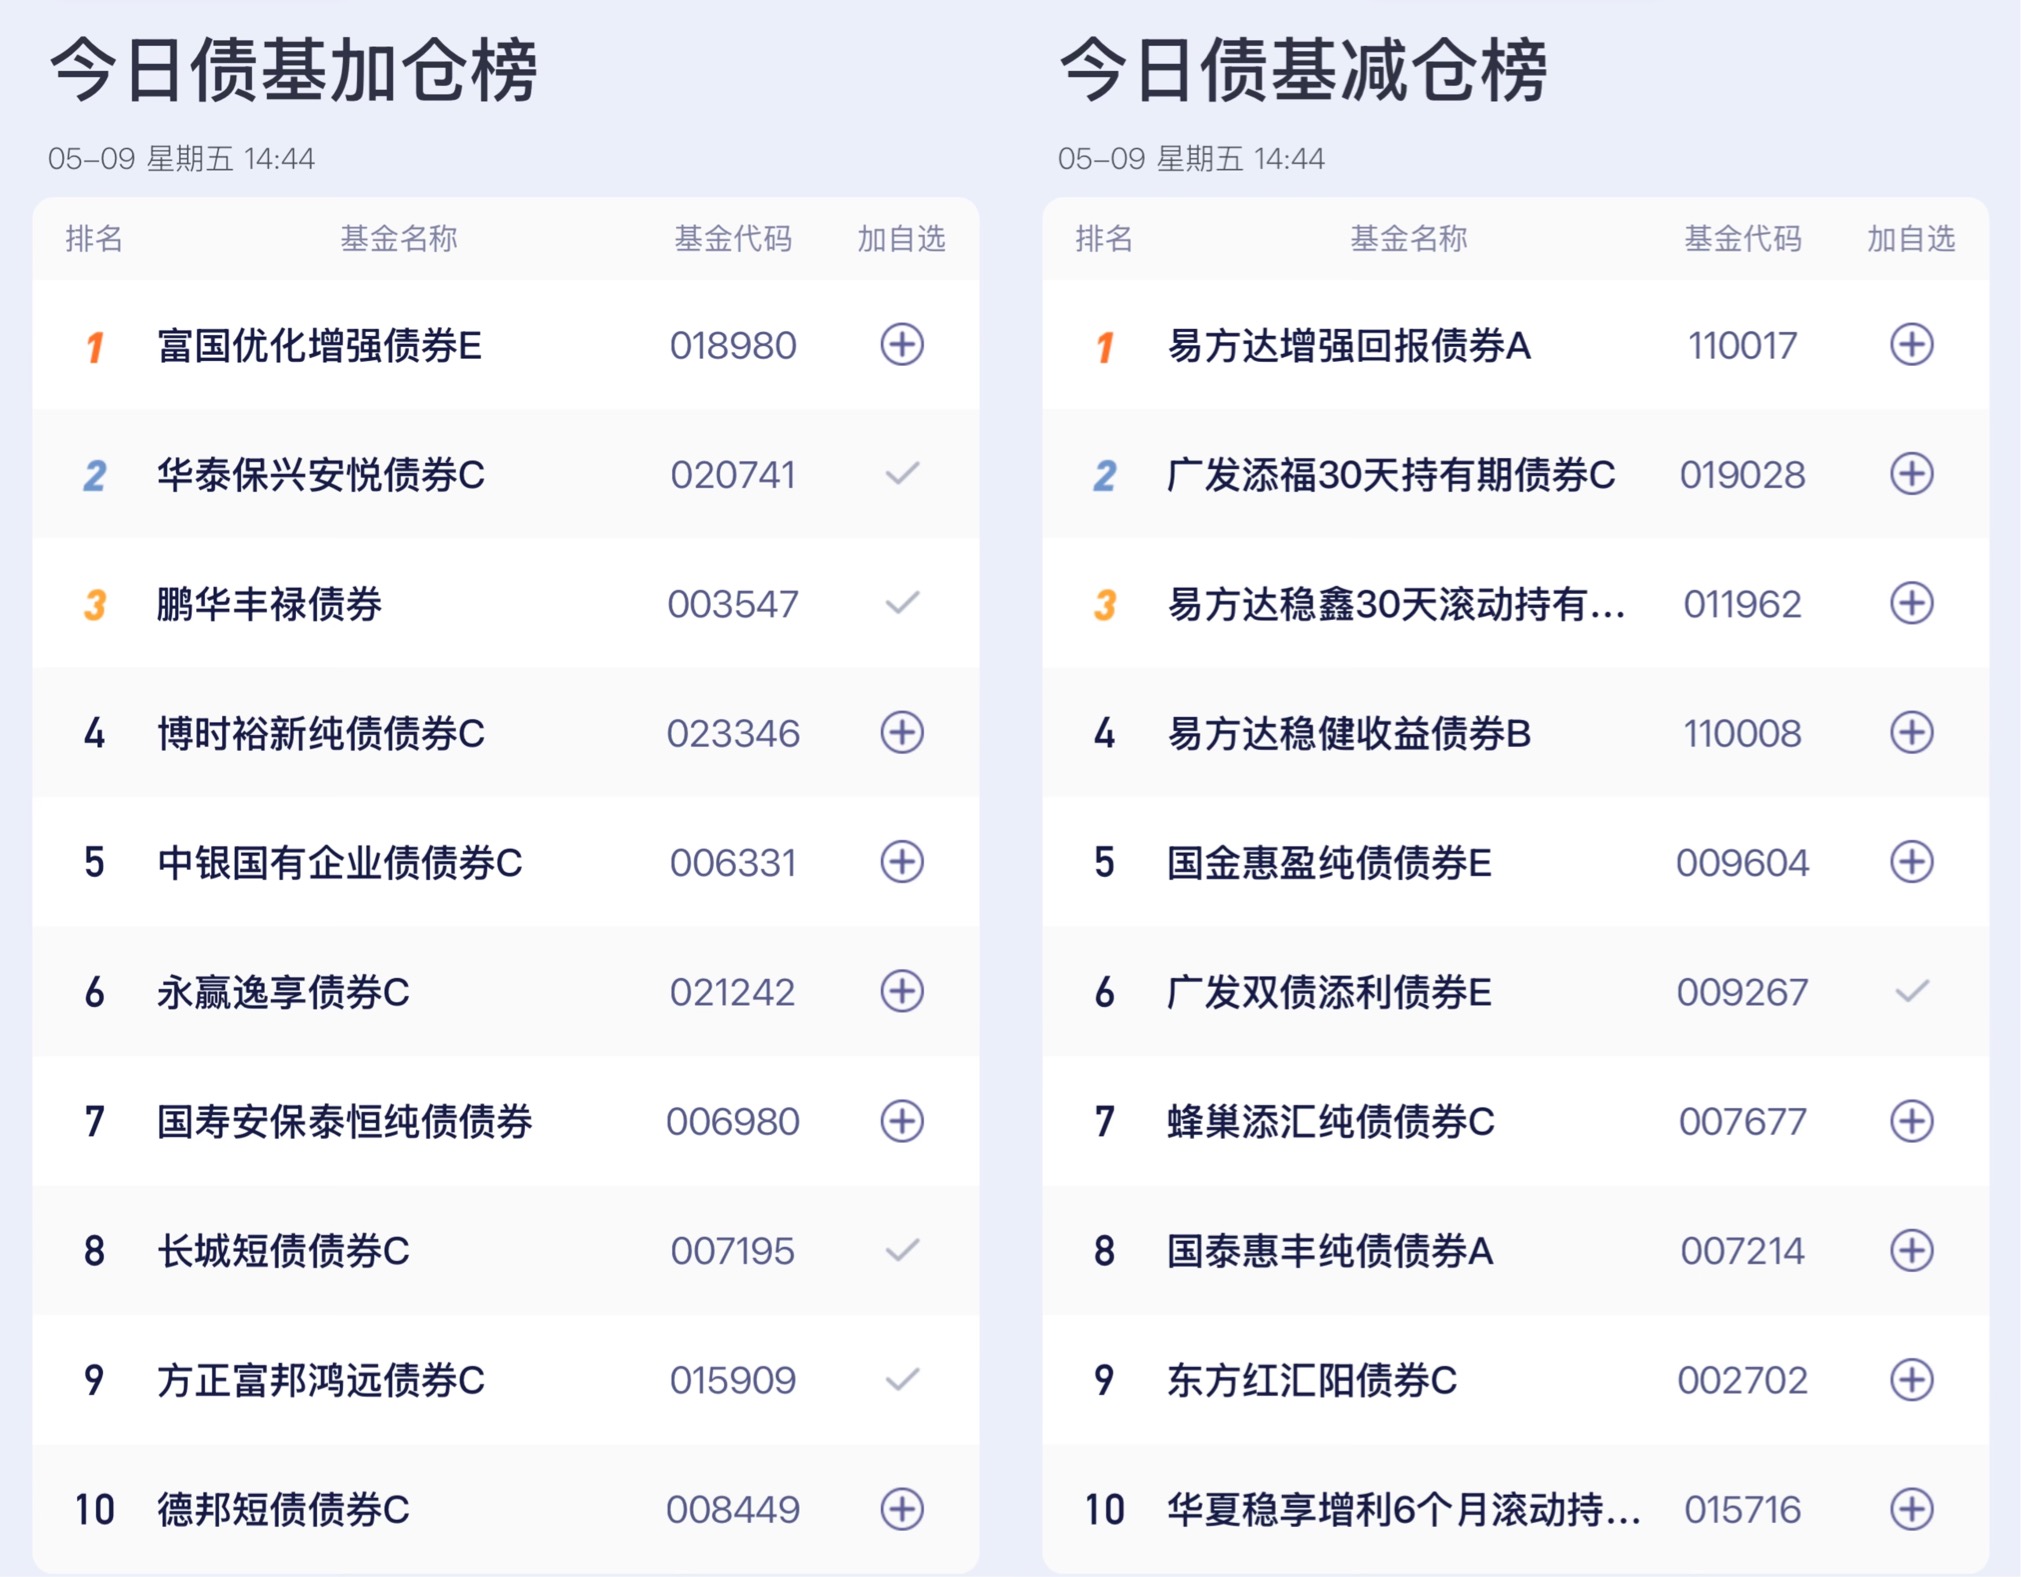The width and height of the screenshot is (2021, 1577).
Task: Click fund code 020741
Action: pyautogui.click(x=733, y=475)
